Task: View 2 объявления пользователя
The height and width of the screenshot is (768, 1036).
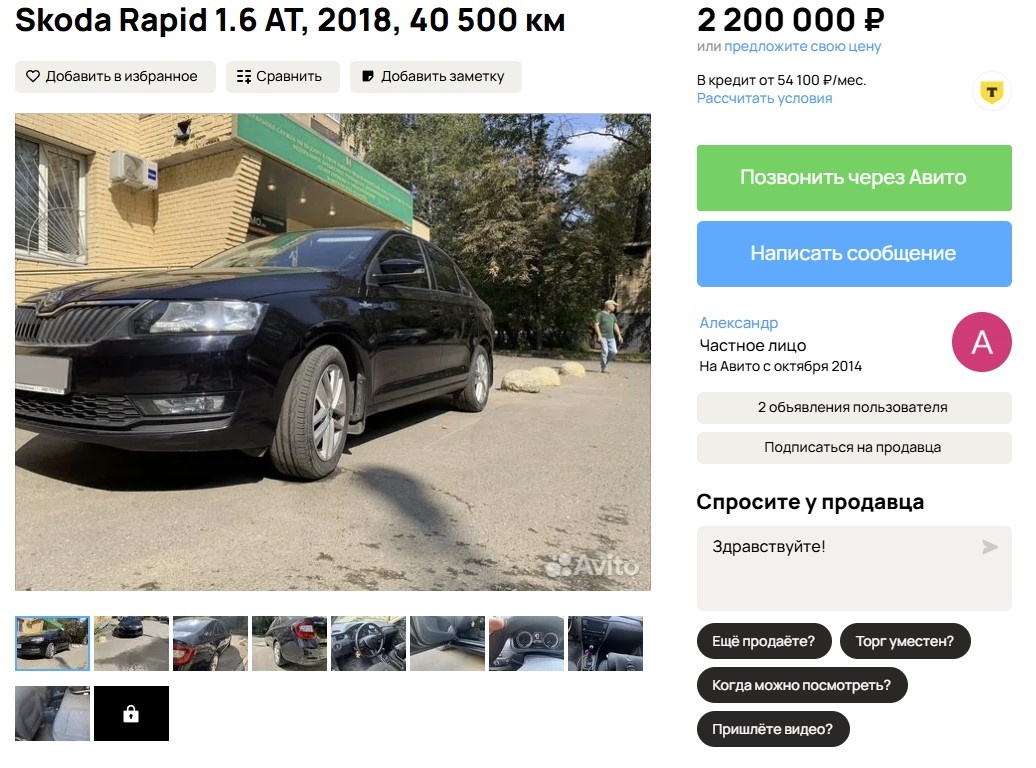Action: click(854, 408)
